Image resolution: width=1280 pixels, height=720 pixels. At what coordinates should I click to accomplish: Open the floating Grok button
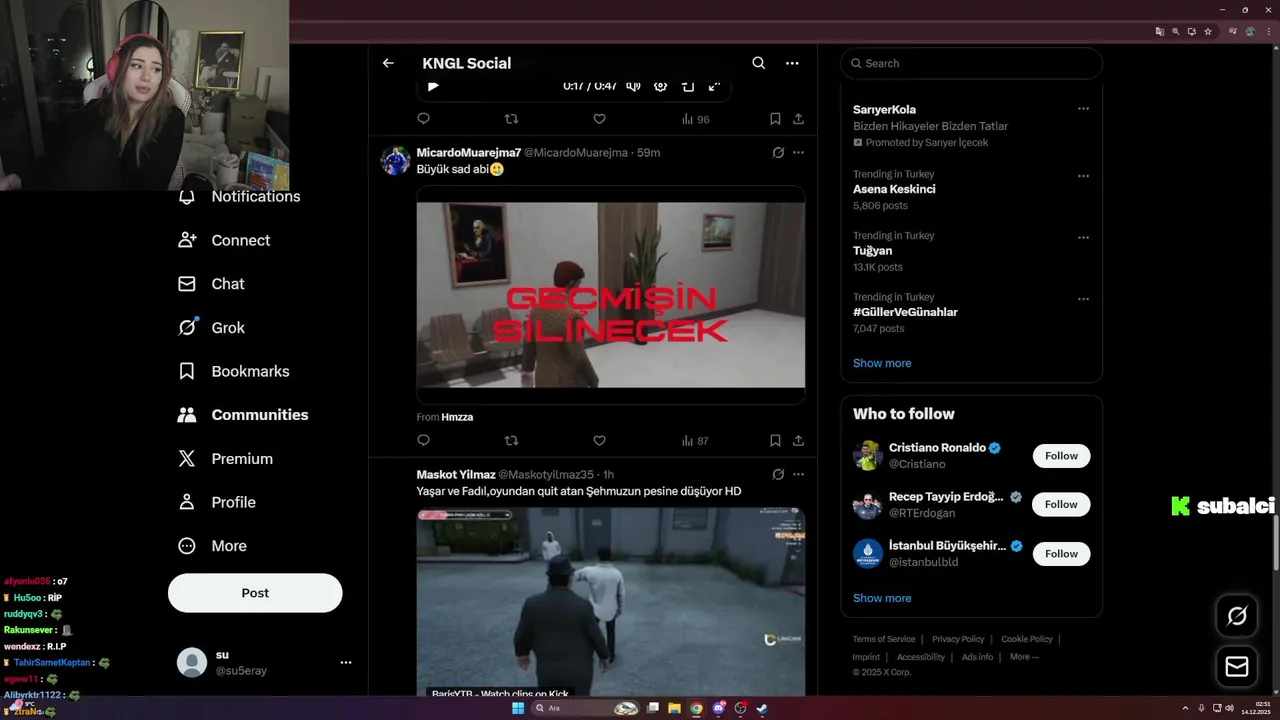[x=1237, y=616]
